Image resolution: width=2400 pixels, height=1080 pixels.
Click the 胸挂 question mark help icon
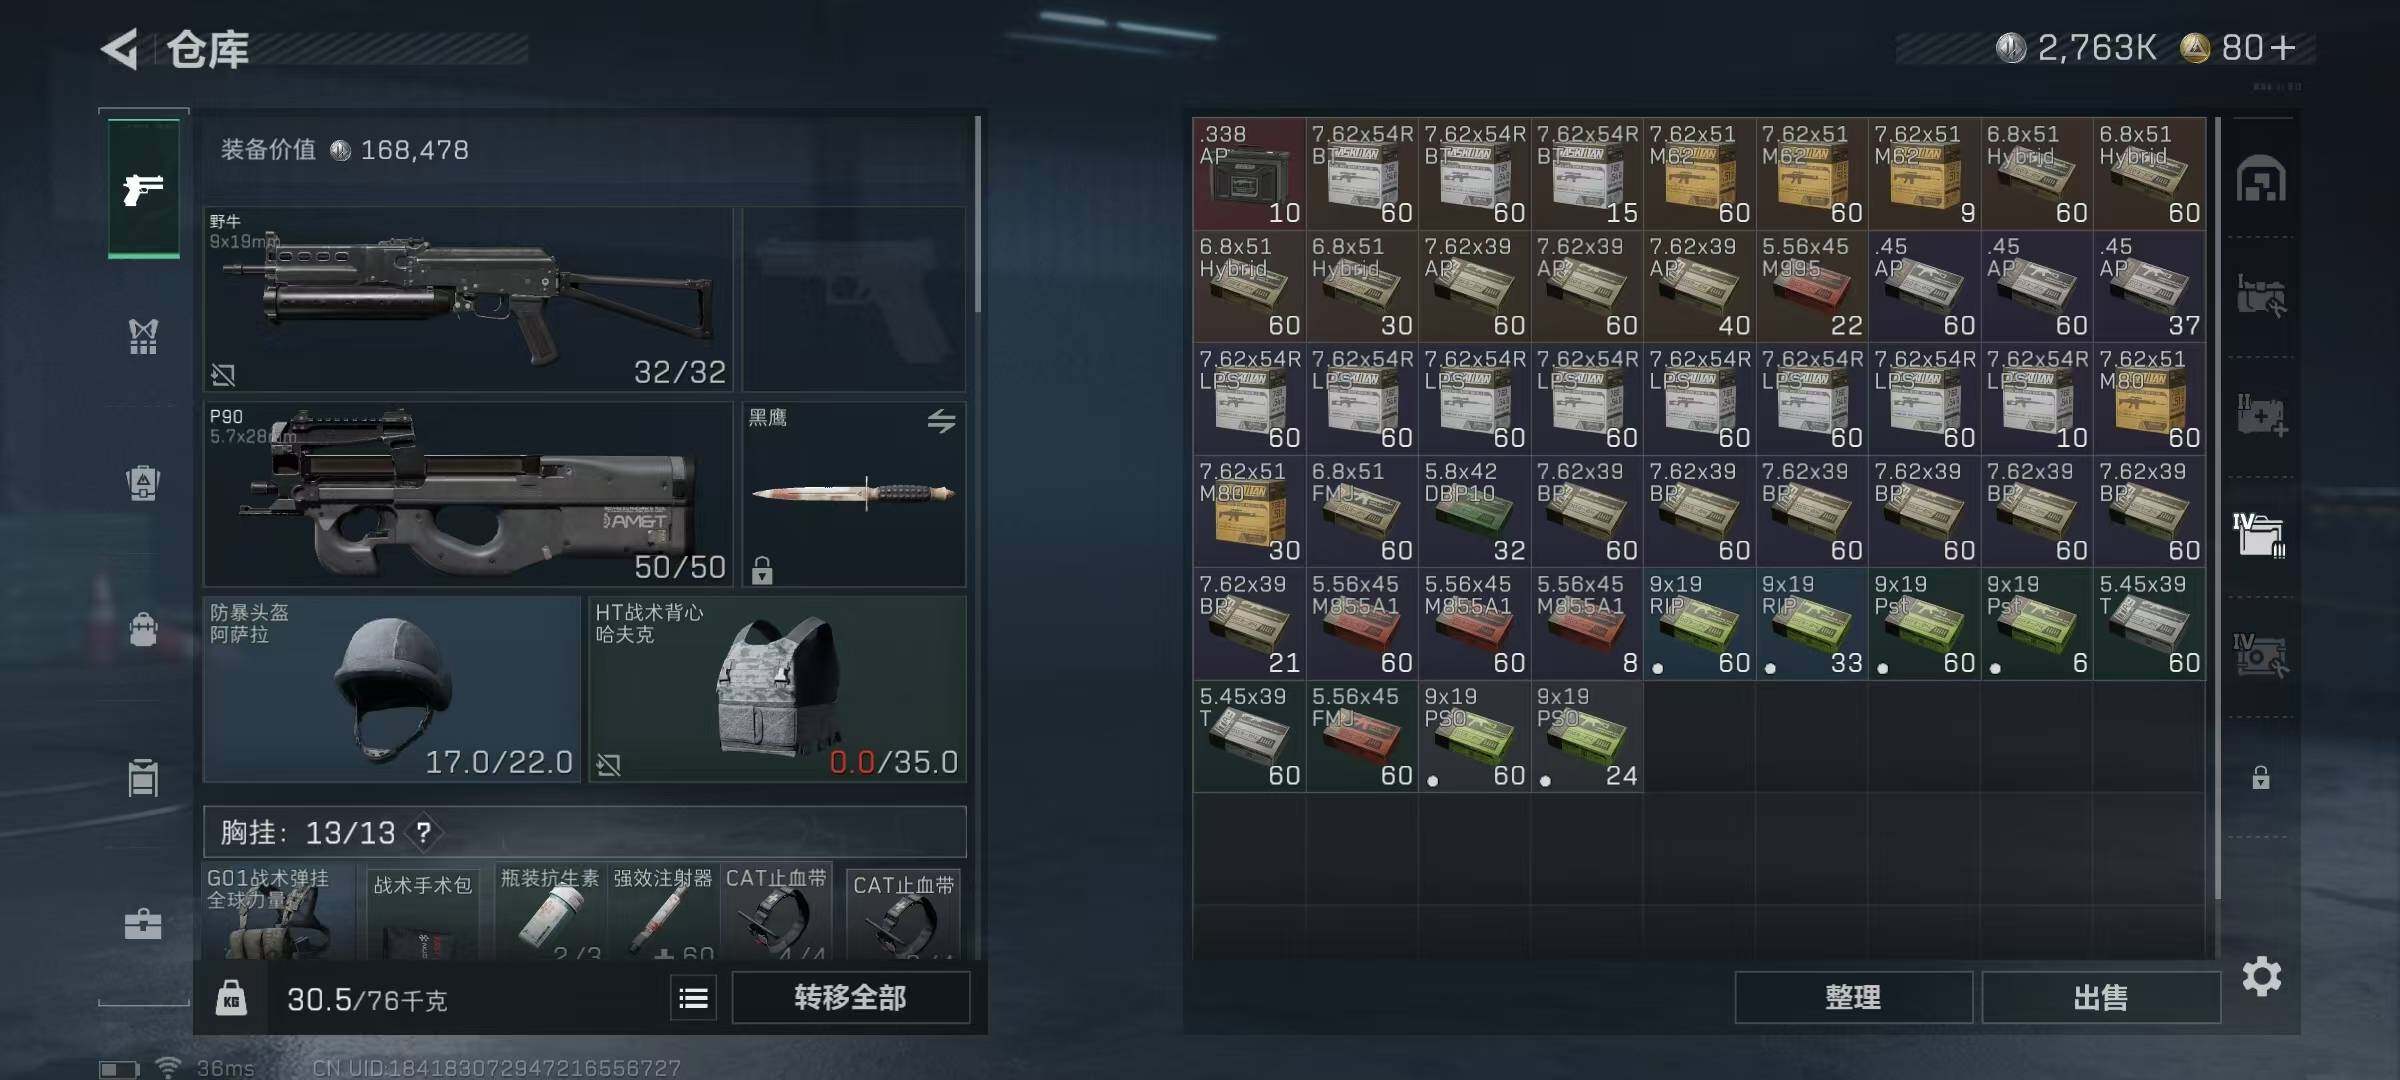424,832
